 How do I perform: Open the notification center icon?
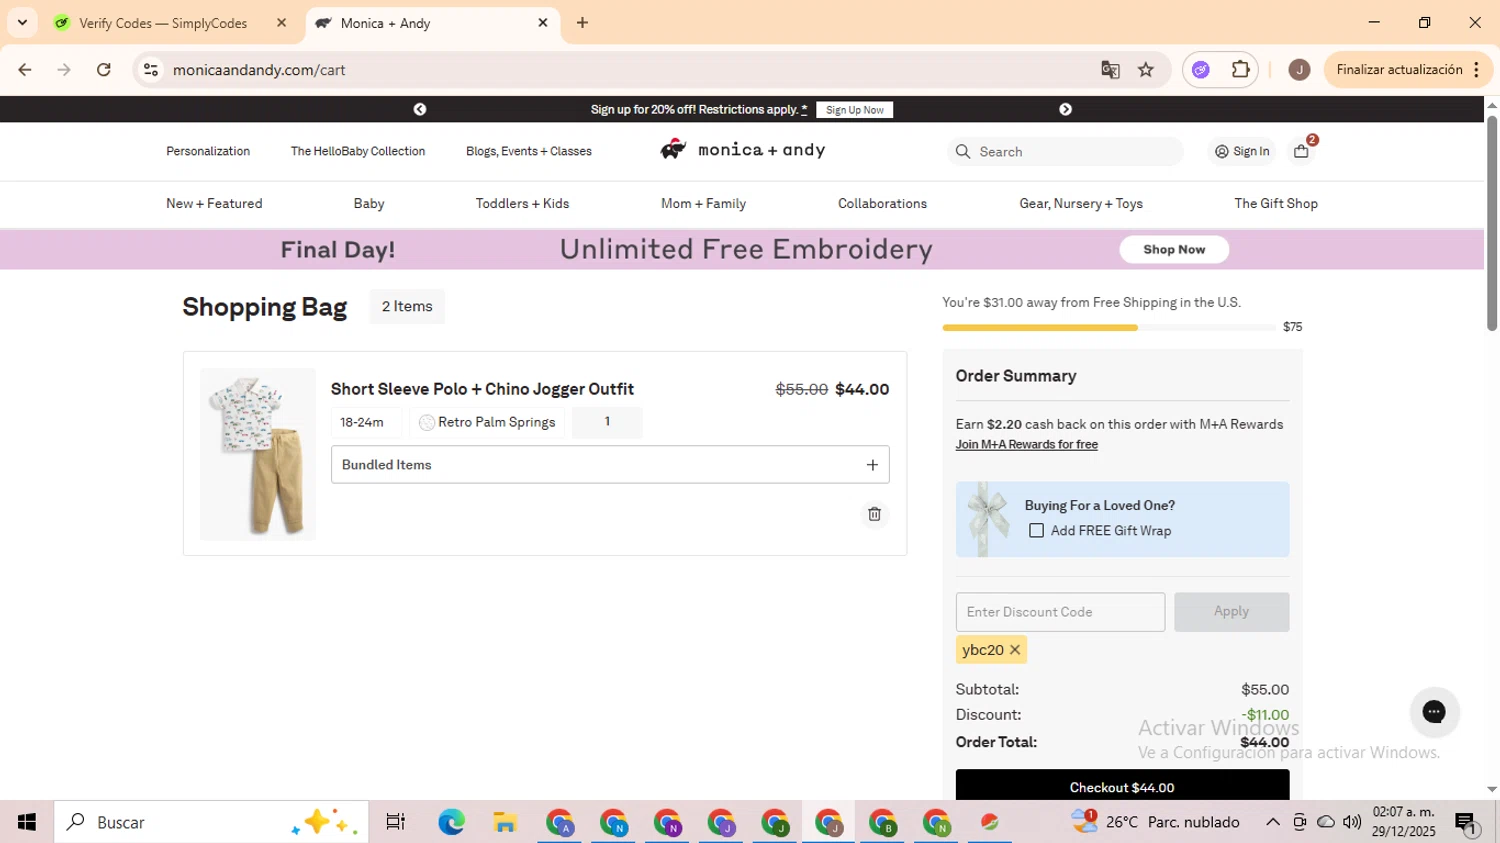[1466, 823]
